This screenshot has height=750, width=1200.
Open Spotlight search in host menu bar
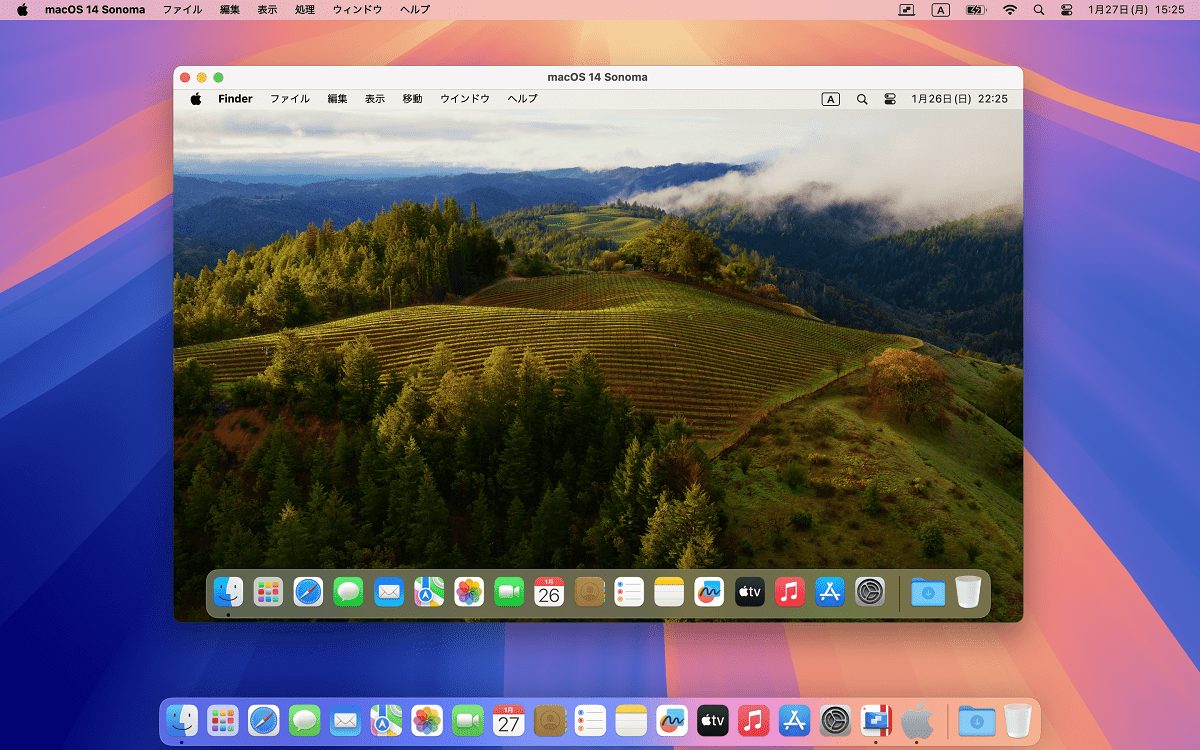(x=1039, y=9)
